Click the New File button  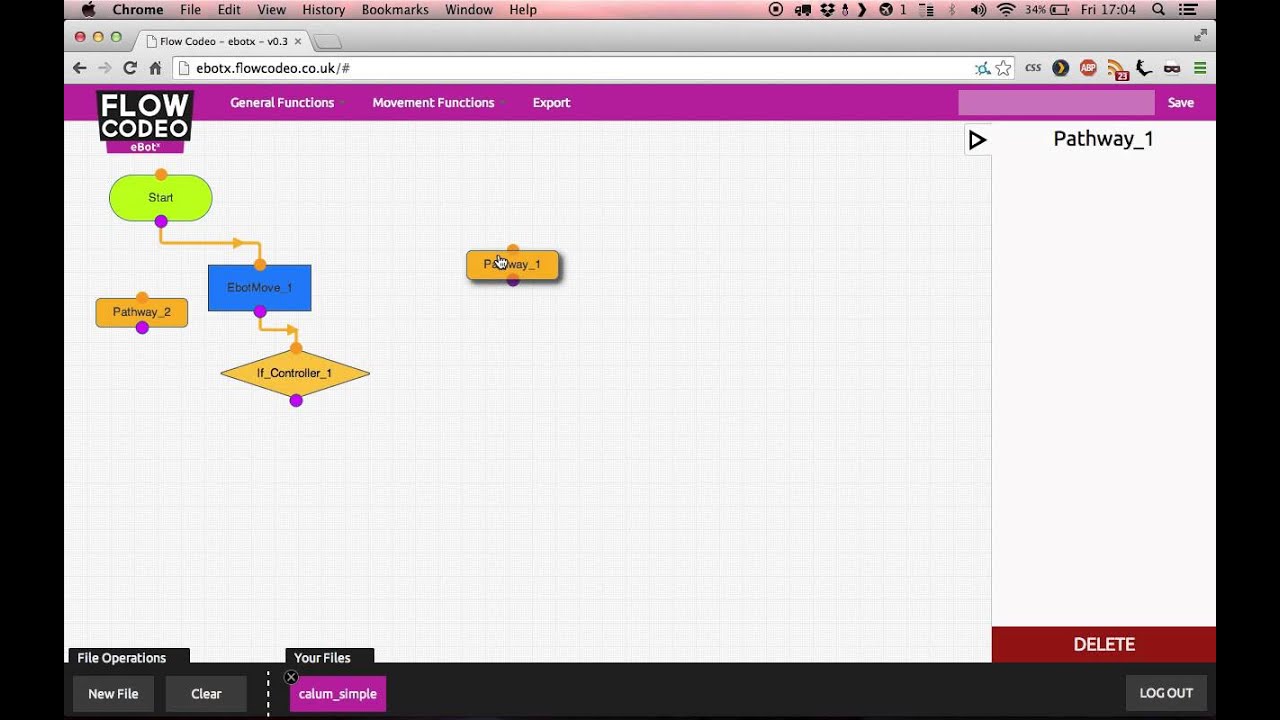point(113,693)
